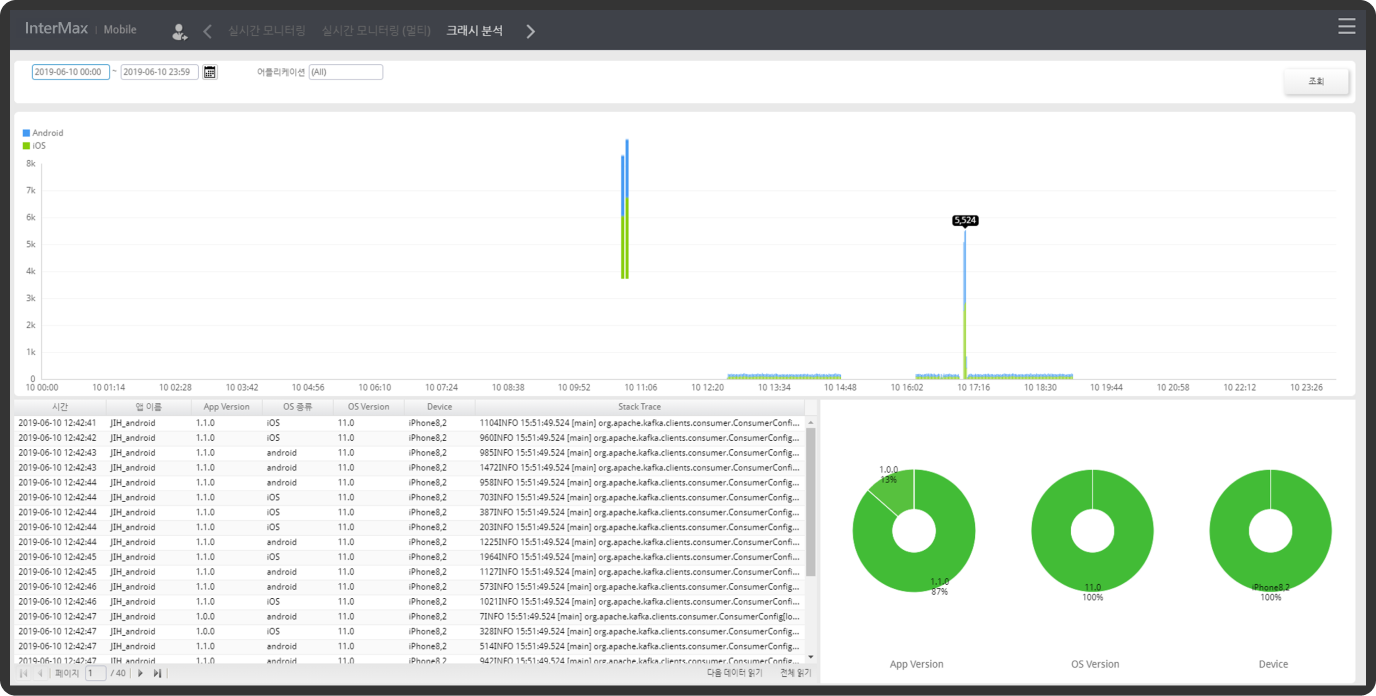Image resolution: width=1376 pixels, height=696 pixels.
Task: Sort the table by the 시간 column header
Action: pos(60,407)
